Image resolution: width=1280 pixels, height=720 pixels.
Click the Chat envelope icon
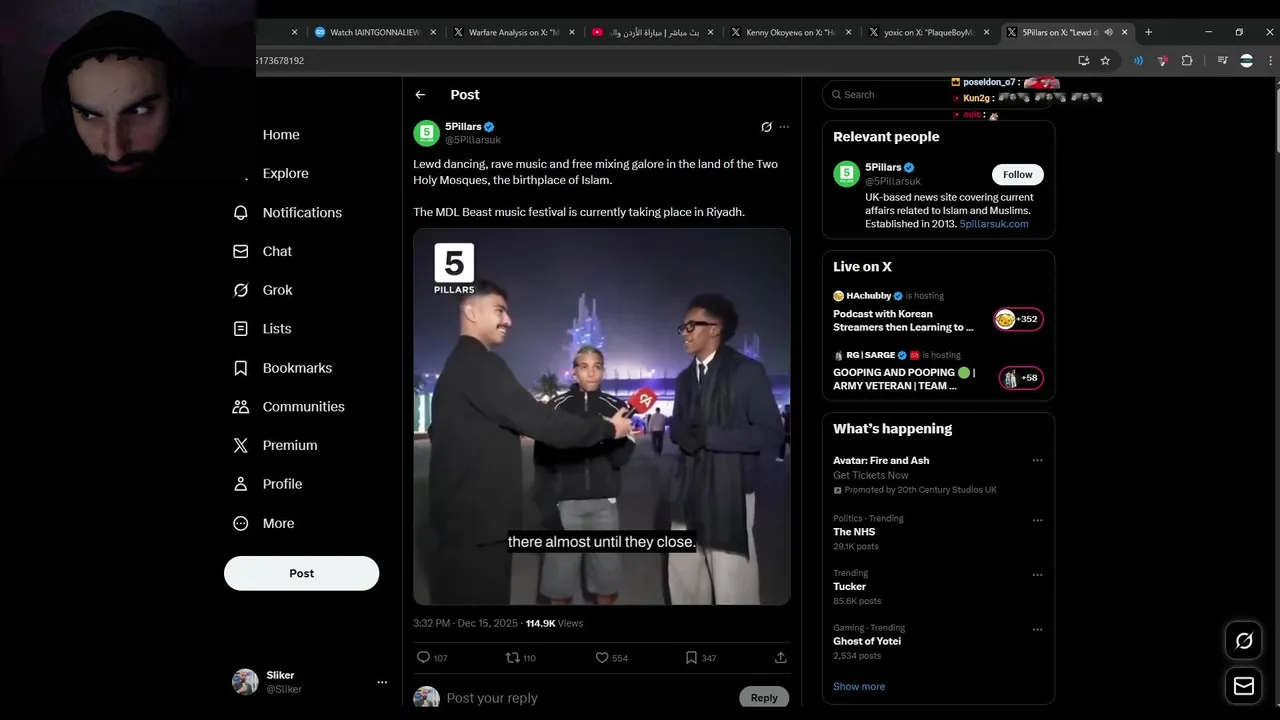click(x=240, y=251)
